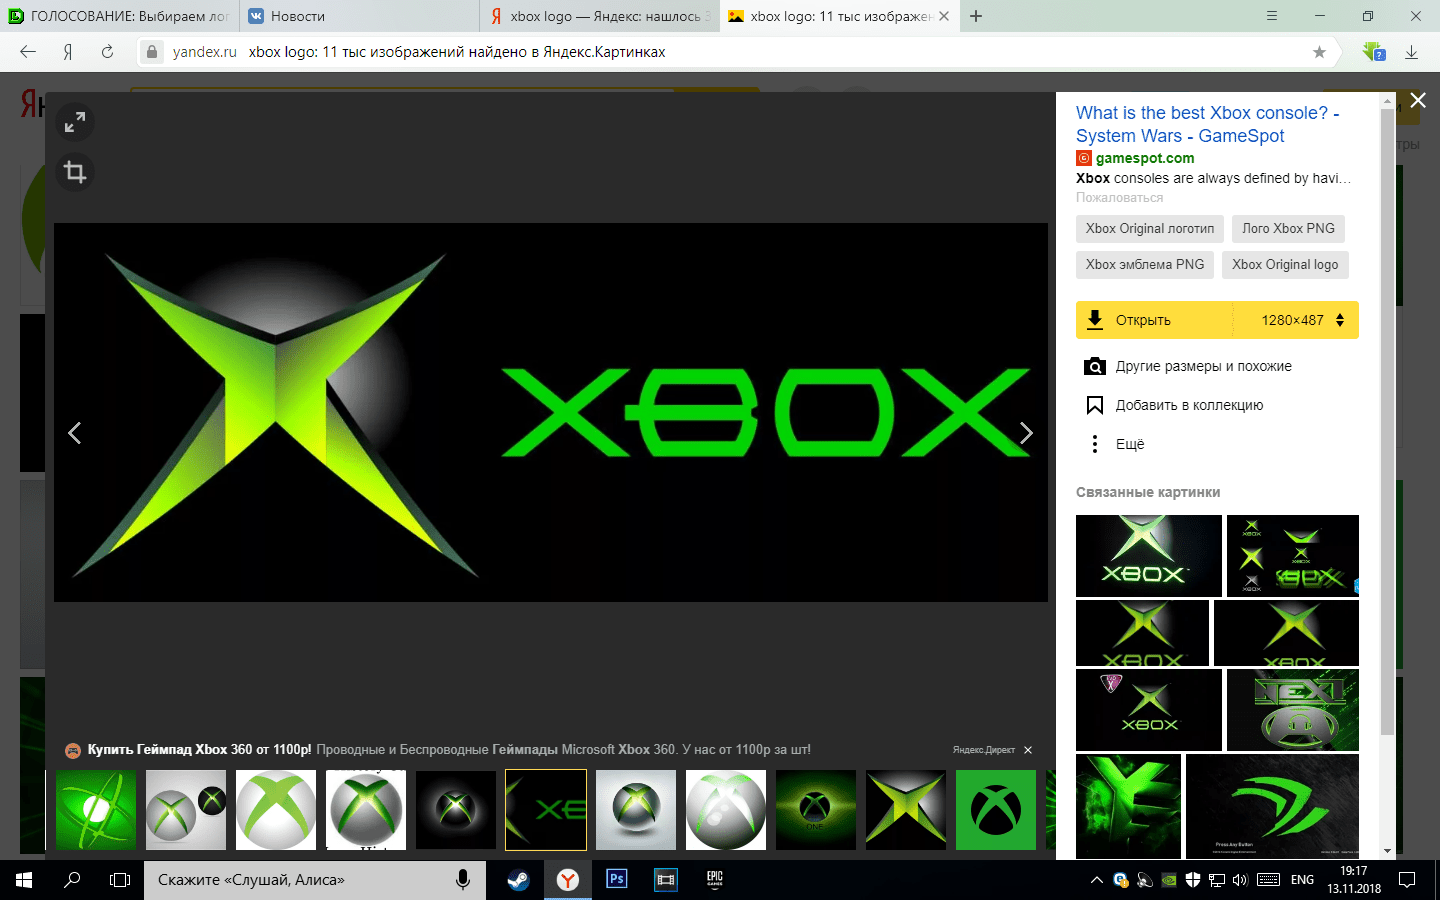Image resolution: width=1440 pixels, height=900 pixels.
Task: Click the camera icon for similar images
Action: click(1095, 366)
